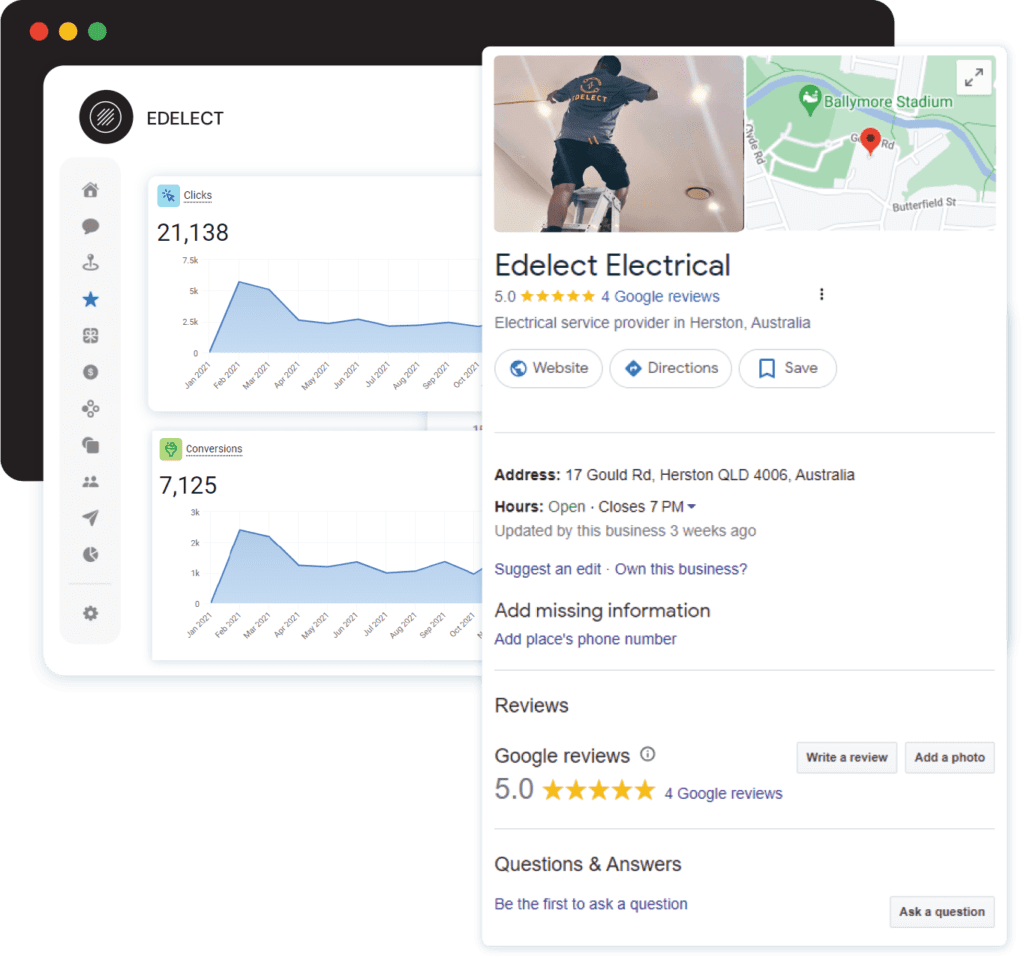Save the Edelect Electrical place

click(788, 368)
